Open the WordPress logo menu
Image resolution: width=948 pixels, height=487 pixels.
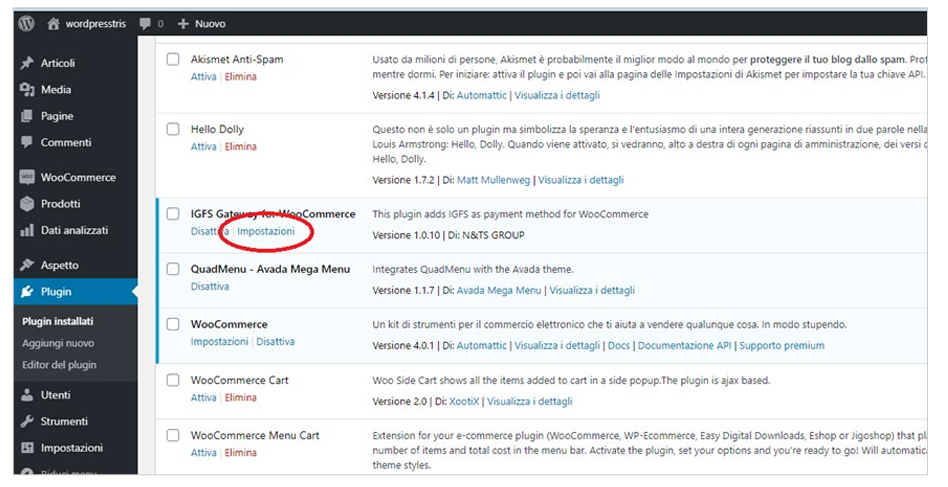click(x=26, y=24)
